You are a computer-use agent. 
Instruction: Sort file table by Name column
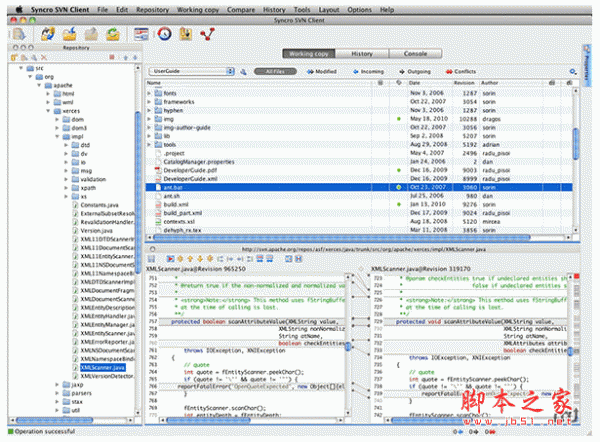259,83
